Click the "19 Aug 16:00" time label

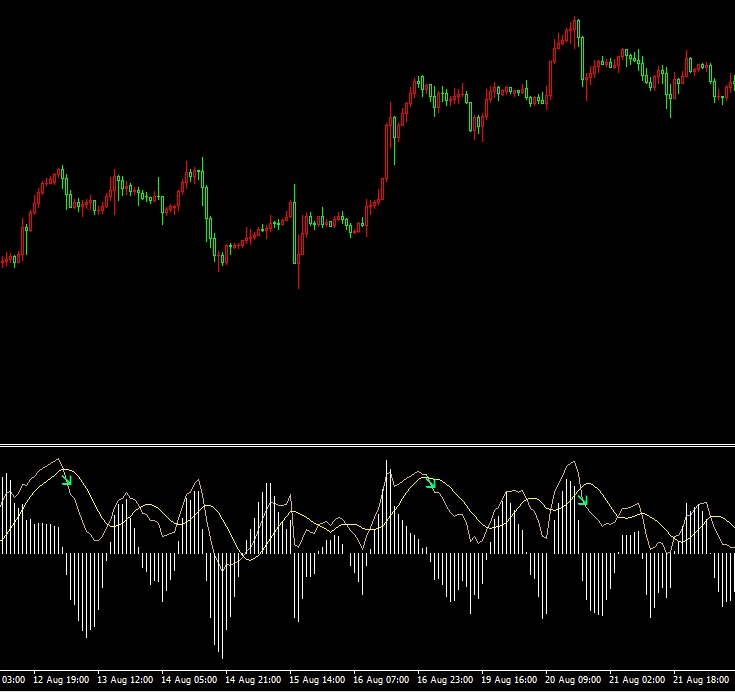pos(509,679)
